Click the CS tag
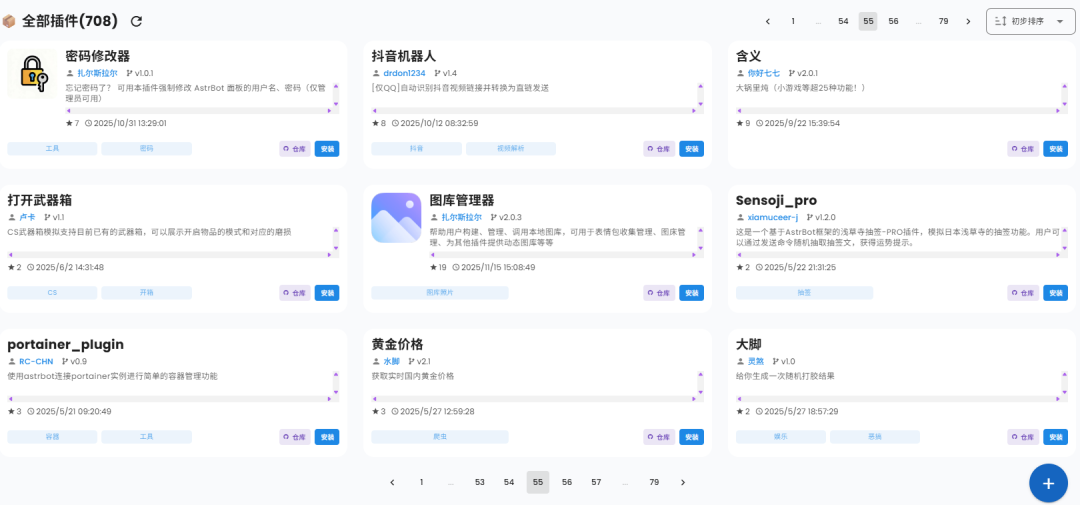The width and height of the screenshot is (1080, 505). click(x=52, y=293)
